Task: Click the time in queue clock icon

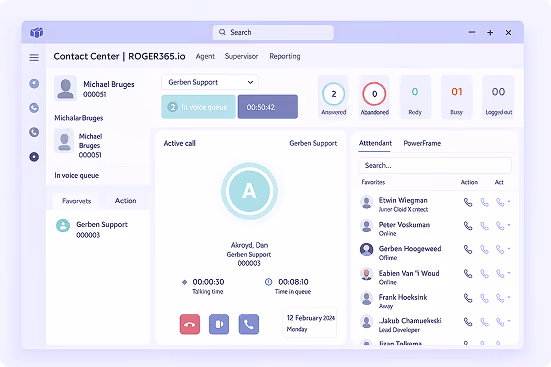Action: pos(268,282)
